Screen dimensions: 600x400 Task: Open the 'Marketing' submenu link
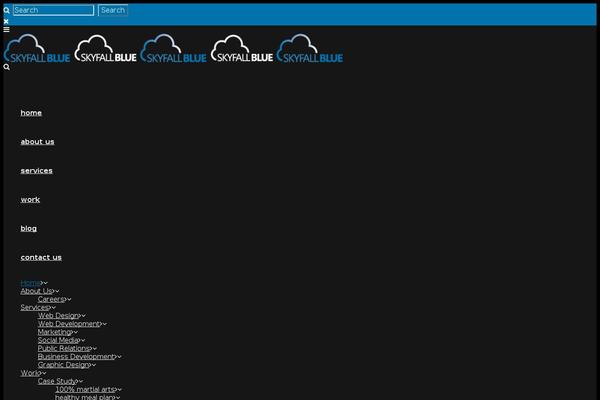(x=54, y=332)
